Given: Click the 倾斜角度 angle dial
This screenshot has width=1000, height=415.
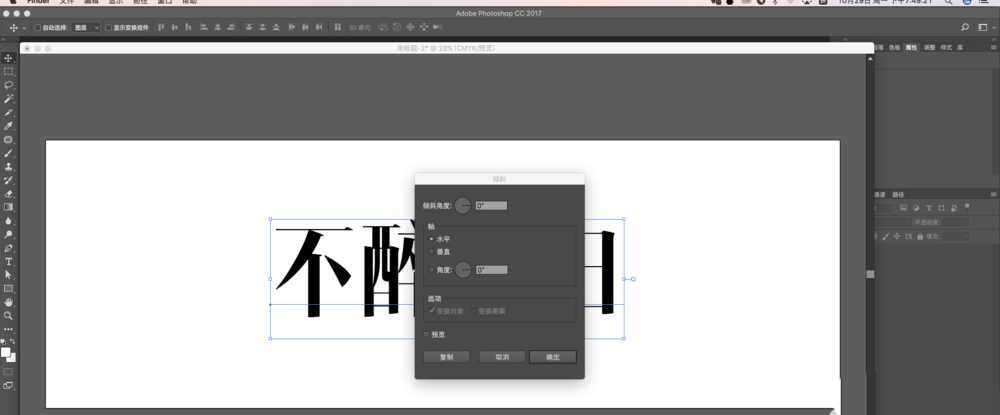Looking at the screenshot, I should [462, 205].
